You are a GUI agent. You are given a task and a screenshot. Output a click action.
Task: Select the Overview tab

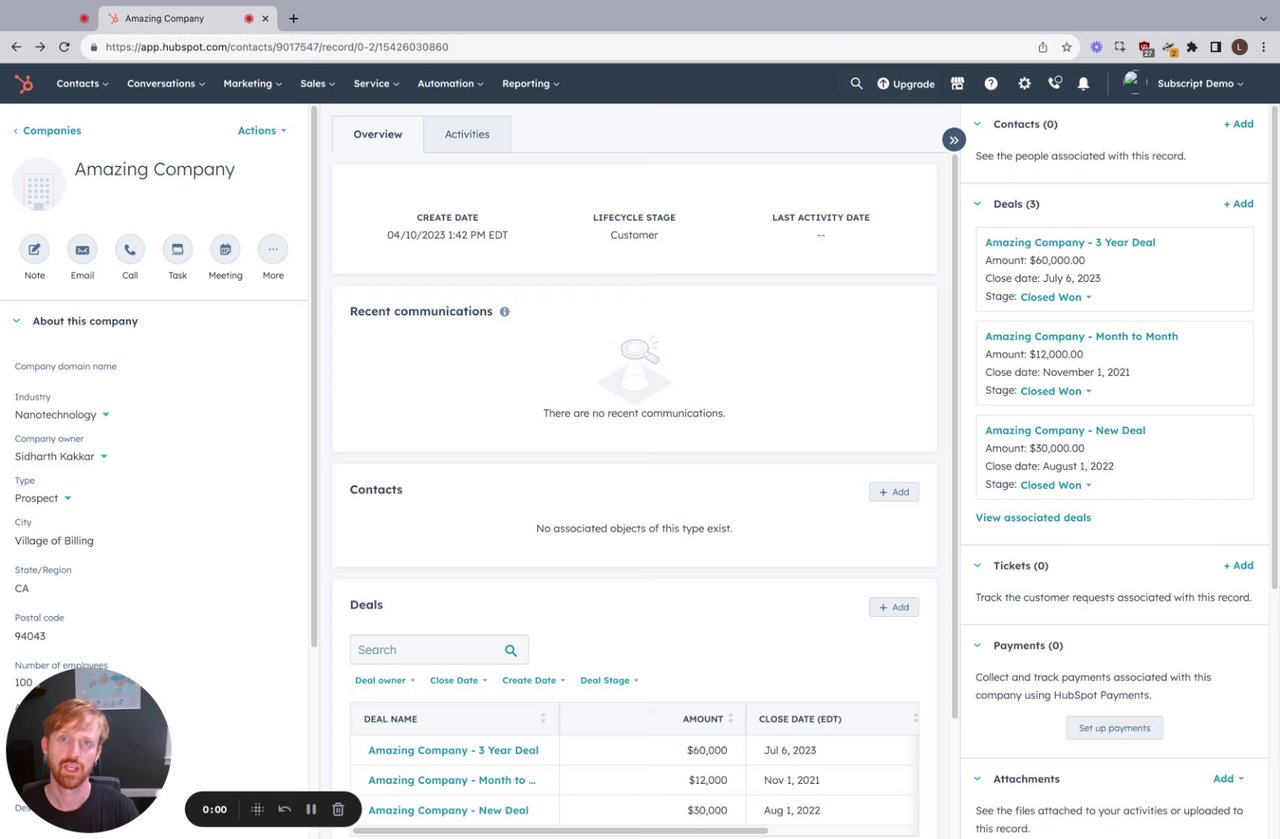click(x=378, y=134)
